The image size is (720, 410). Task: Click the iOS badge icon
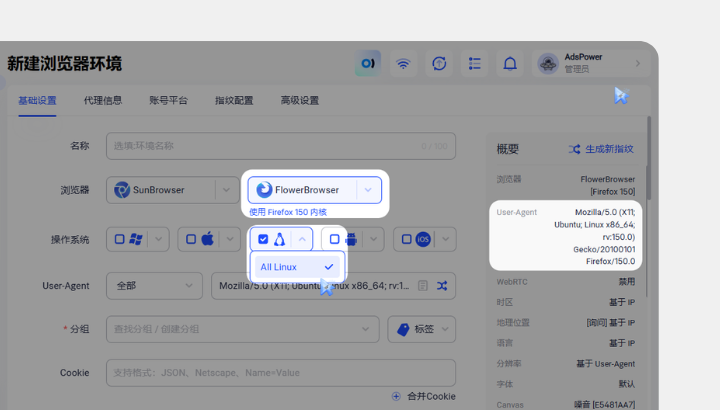(x=423, y=239)
